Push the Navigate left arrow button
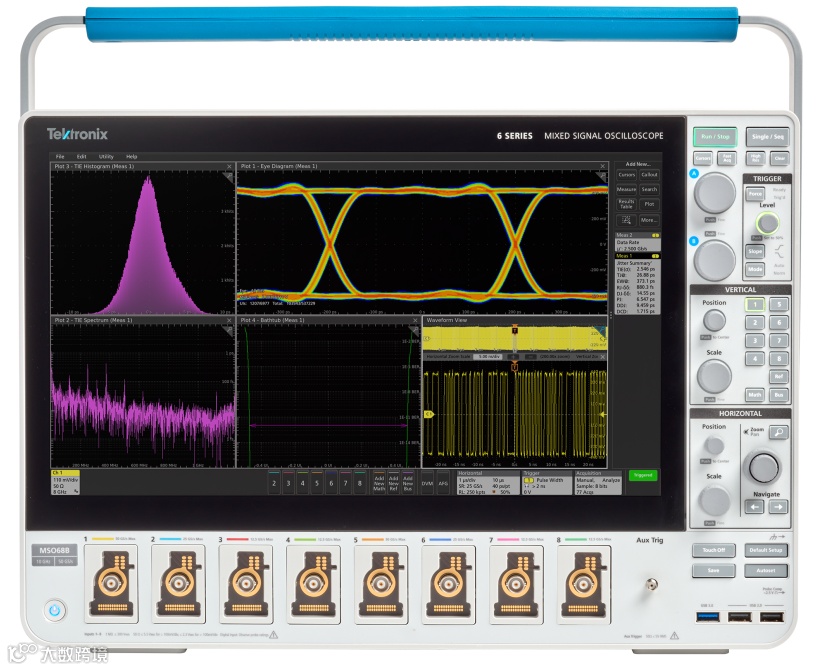Screen dimensions: 820x670 (x=754, y=507)
